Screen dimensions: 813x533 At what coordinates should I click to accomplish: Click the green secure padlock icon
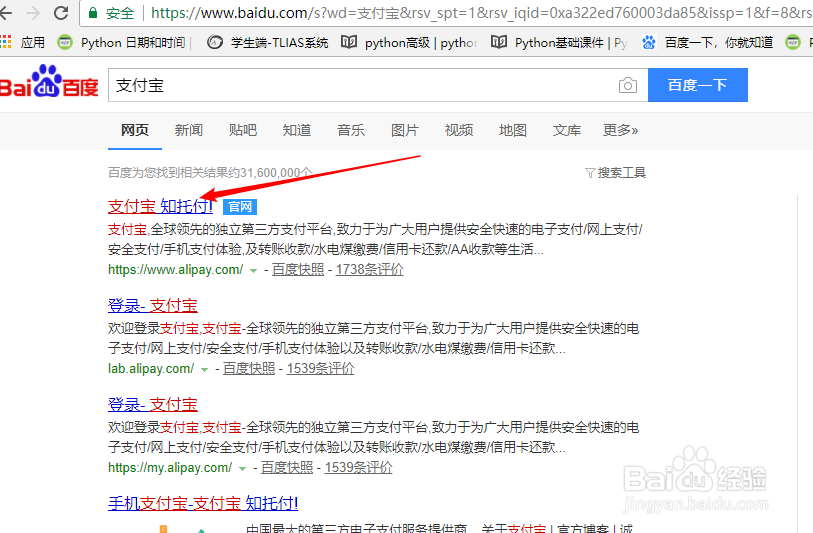(93, 13)
